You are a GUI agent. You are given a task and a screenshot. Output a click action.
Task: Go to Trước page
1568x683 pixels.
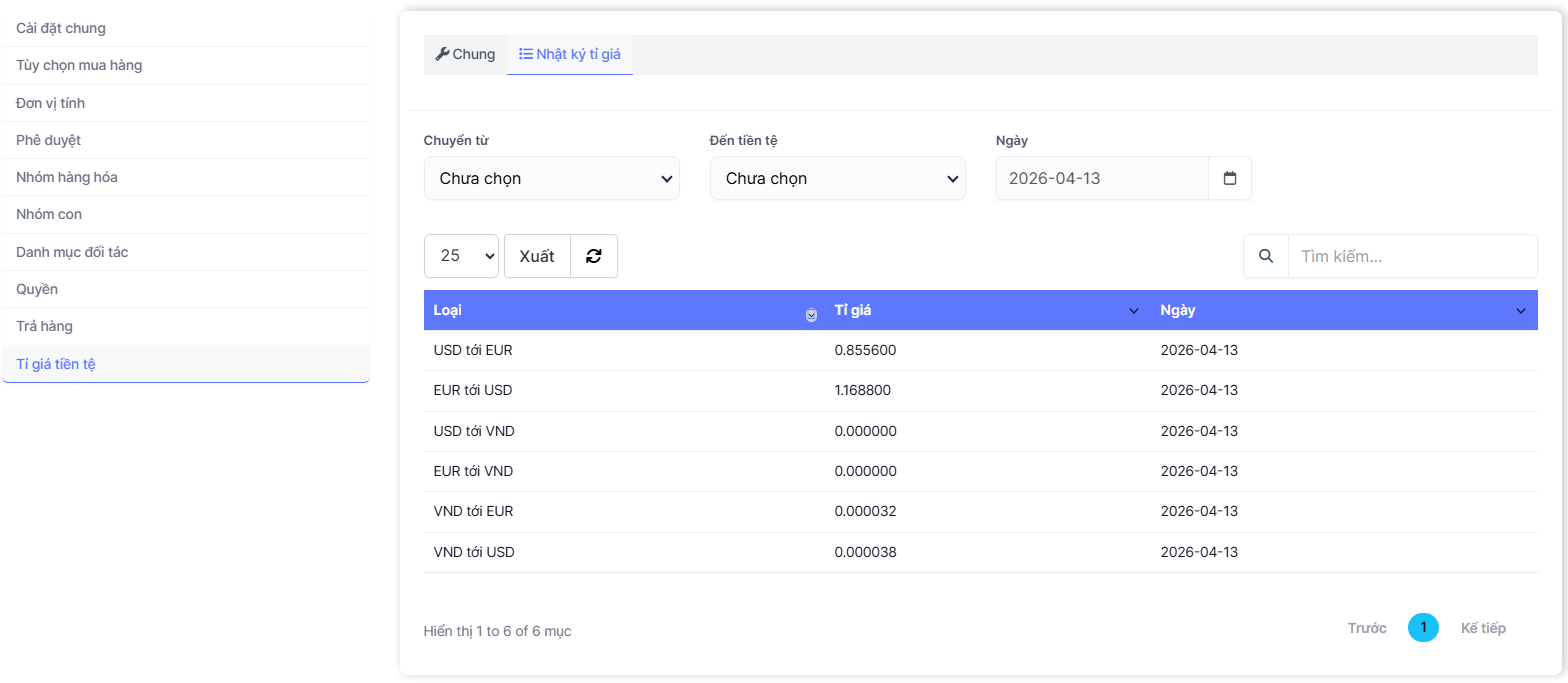(x=1367, y=628)
